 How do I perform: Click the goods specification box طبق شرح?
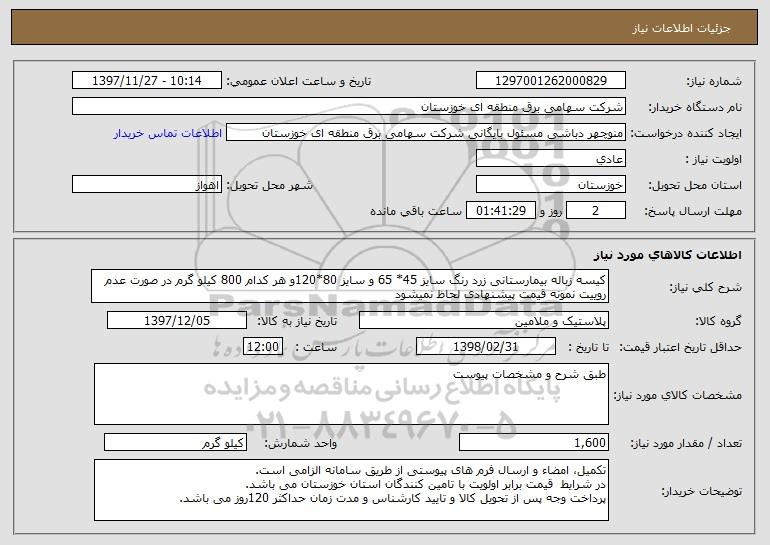351,394
